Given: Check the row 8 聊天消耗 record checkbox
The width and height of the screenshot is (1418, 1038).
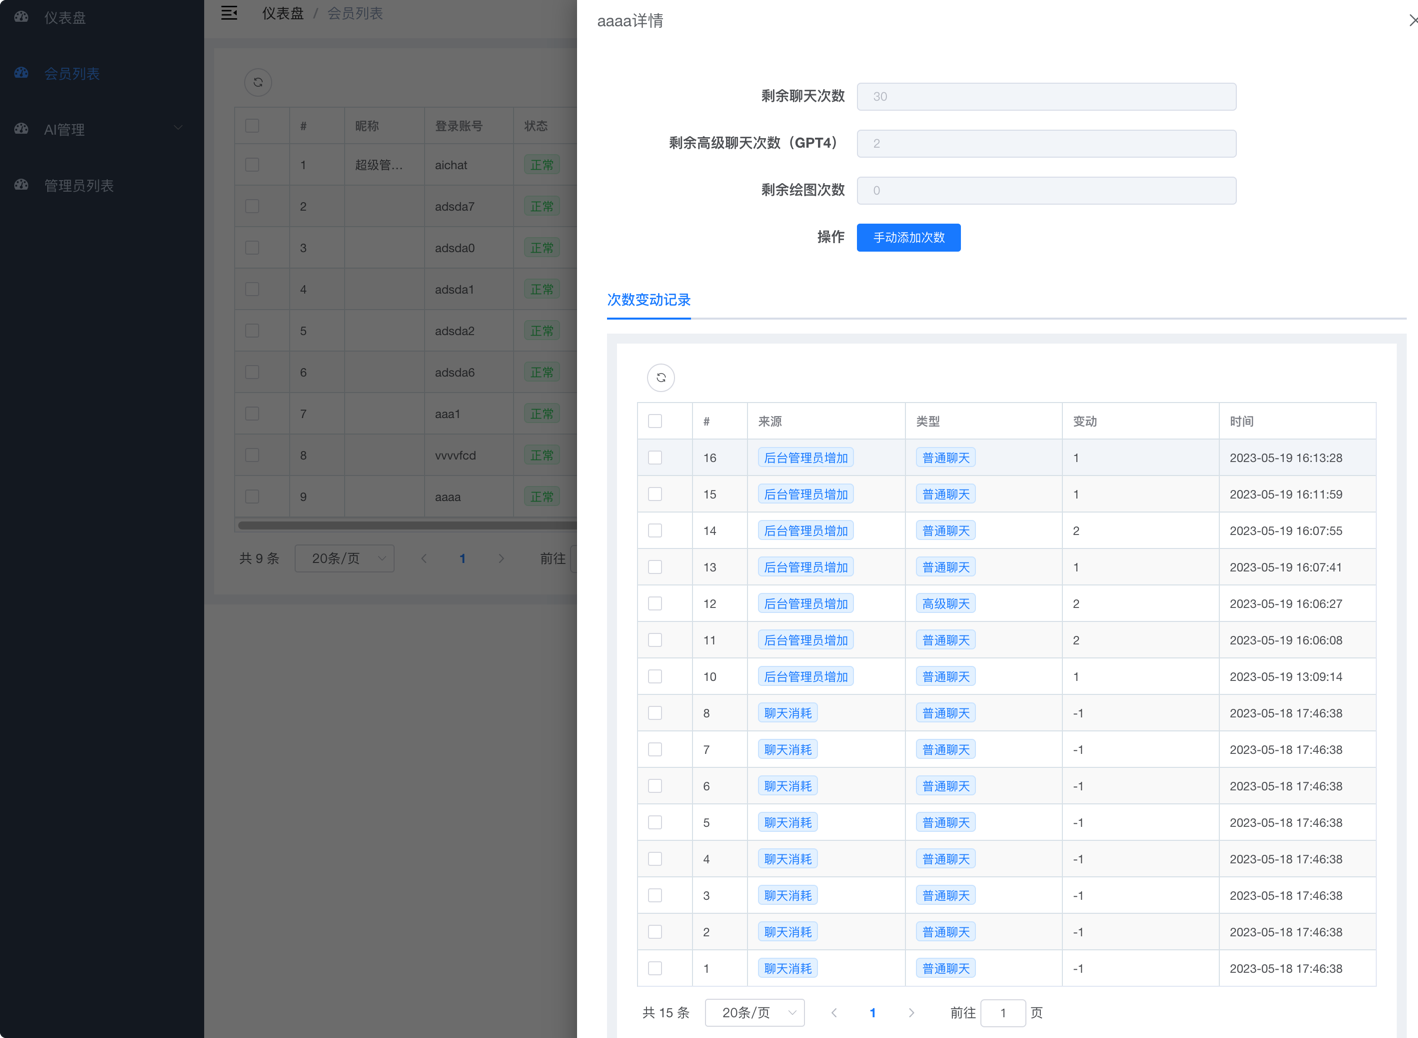Looking at the screenshot, I should pyautogui.click(x=655, y=713).
